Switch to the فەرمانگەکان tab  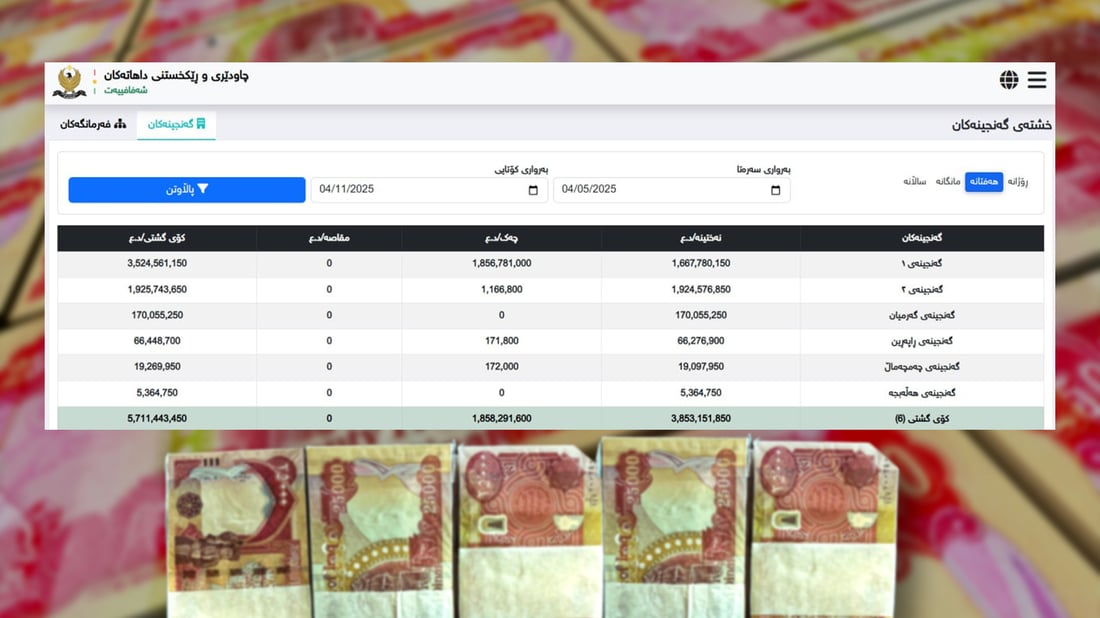coord(93,124)
